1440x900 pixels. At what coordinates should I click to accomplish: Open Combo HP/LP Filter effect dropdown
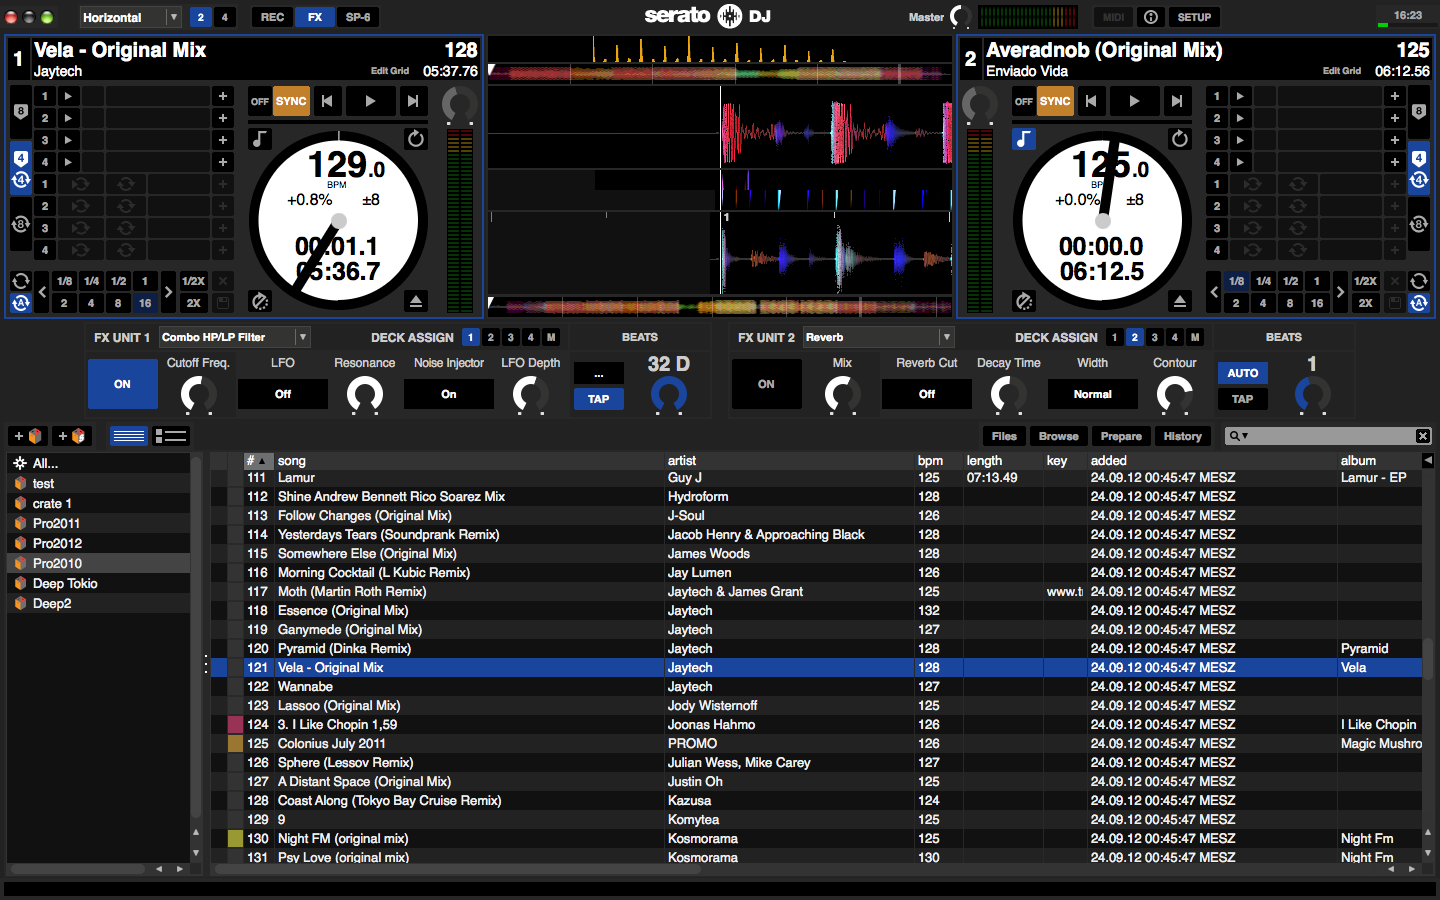pos(235,338)
